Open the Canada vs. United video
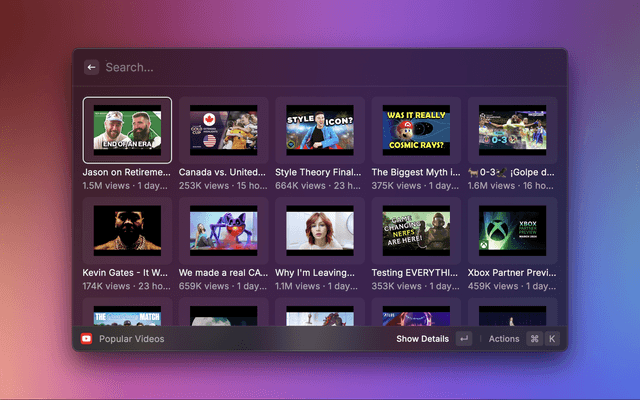This screenshot has height=400, width=640. pyautogui.click(x=223, y=130)
